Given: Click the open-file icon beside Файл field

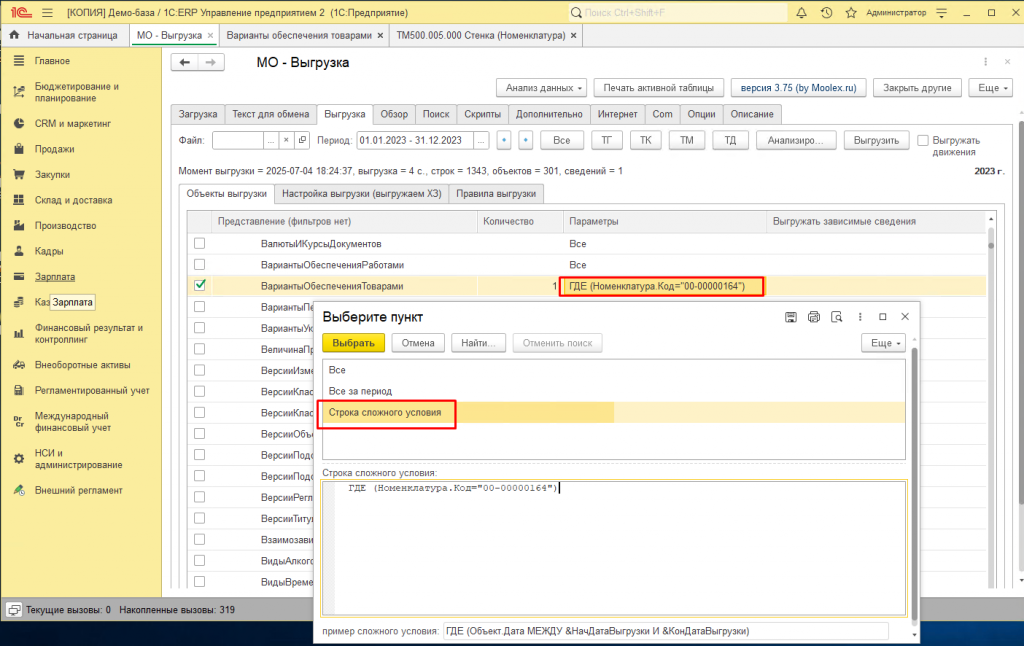Looking at the screenshot, I should 302,140.
